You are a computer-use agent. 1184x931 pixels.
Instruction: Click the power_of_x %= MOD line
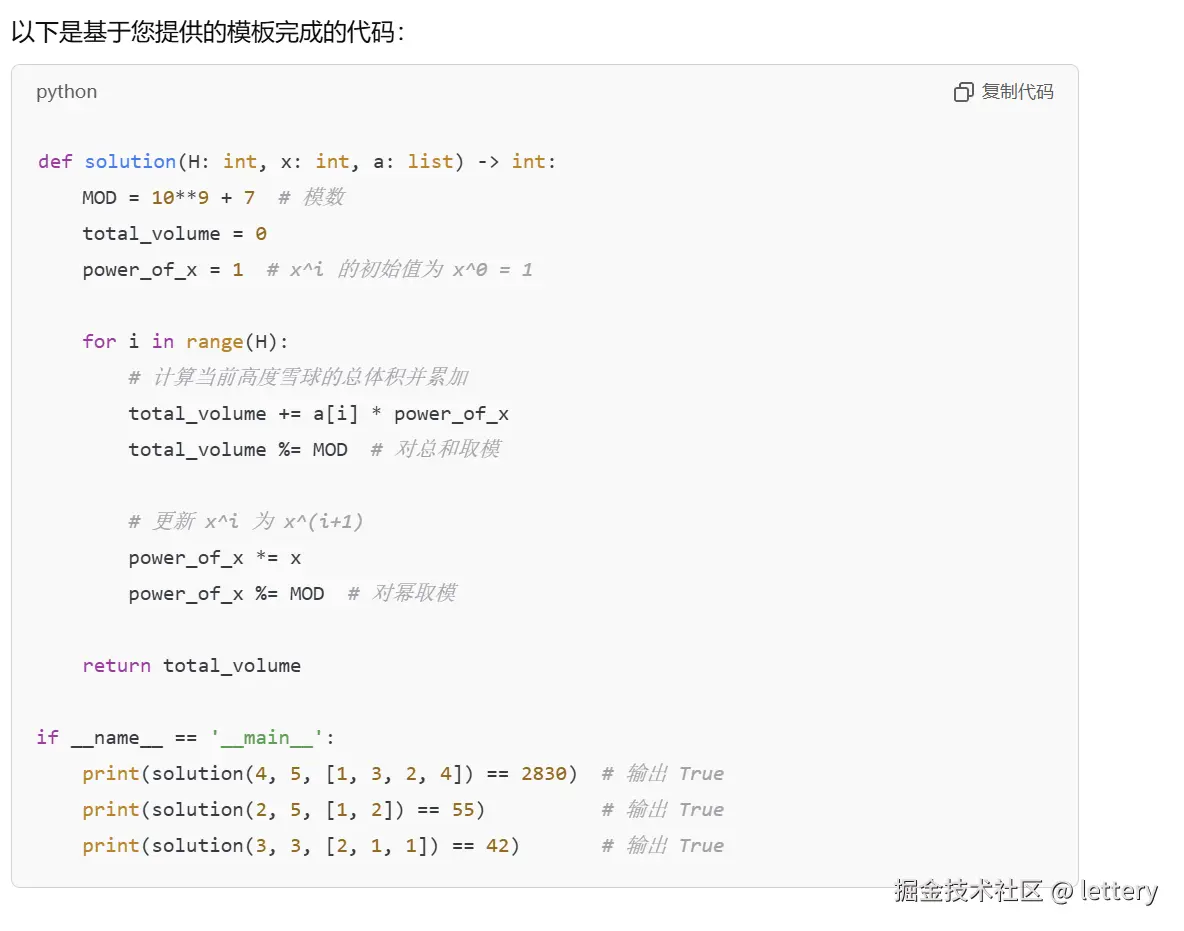[227, 594]
